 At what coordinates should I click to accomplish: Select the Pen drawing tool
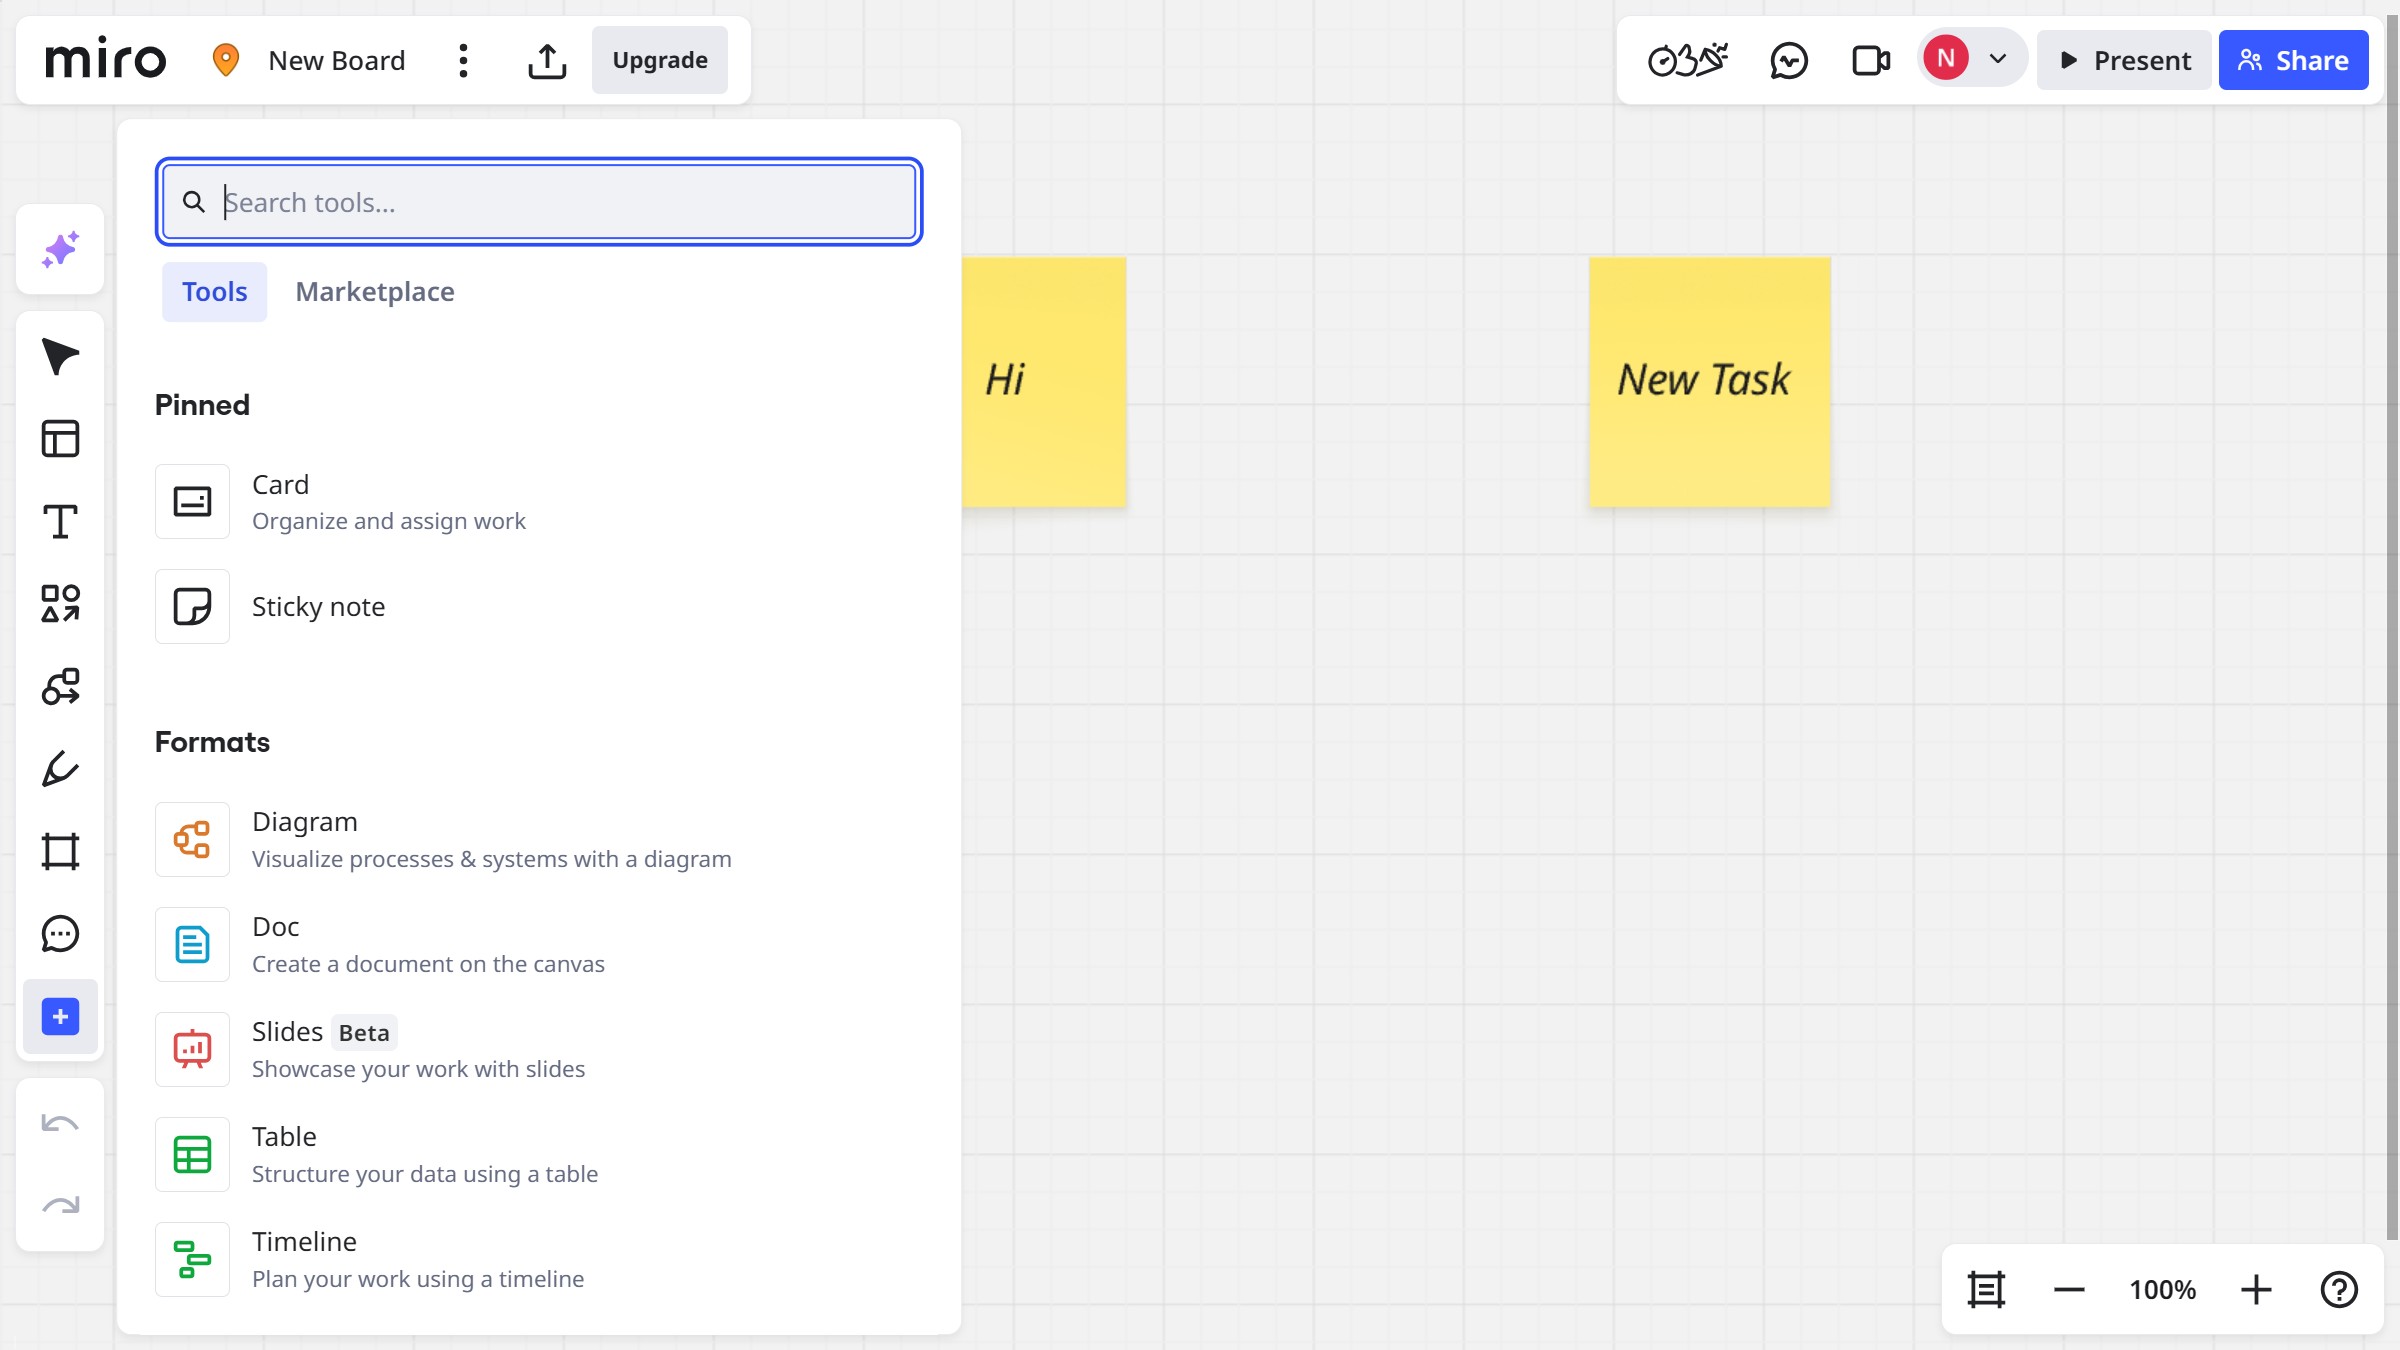pos(60,769)
